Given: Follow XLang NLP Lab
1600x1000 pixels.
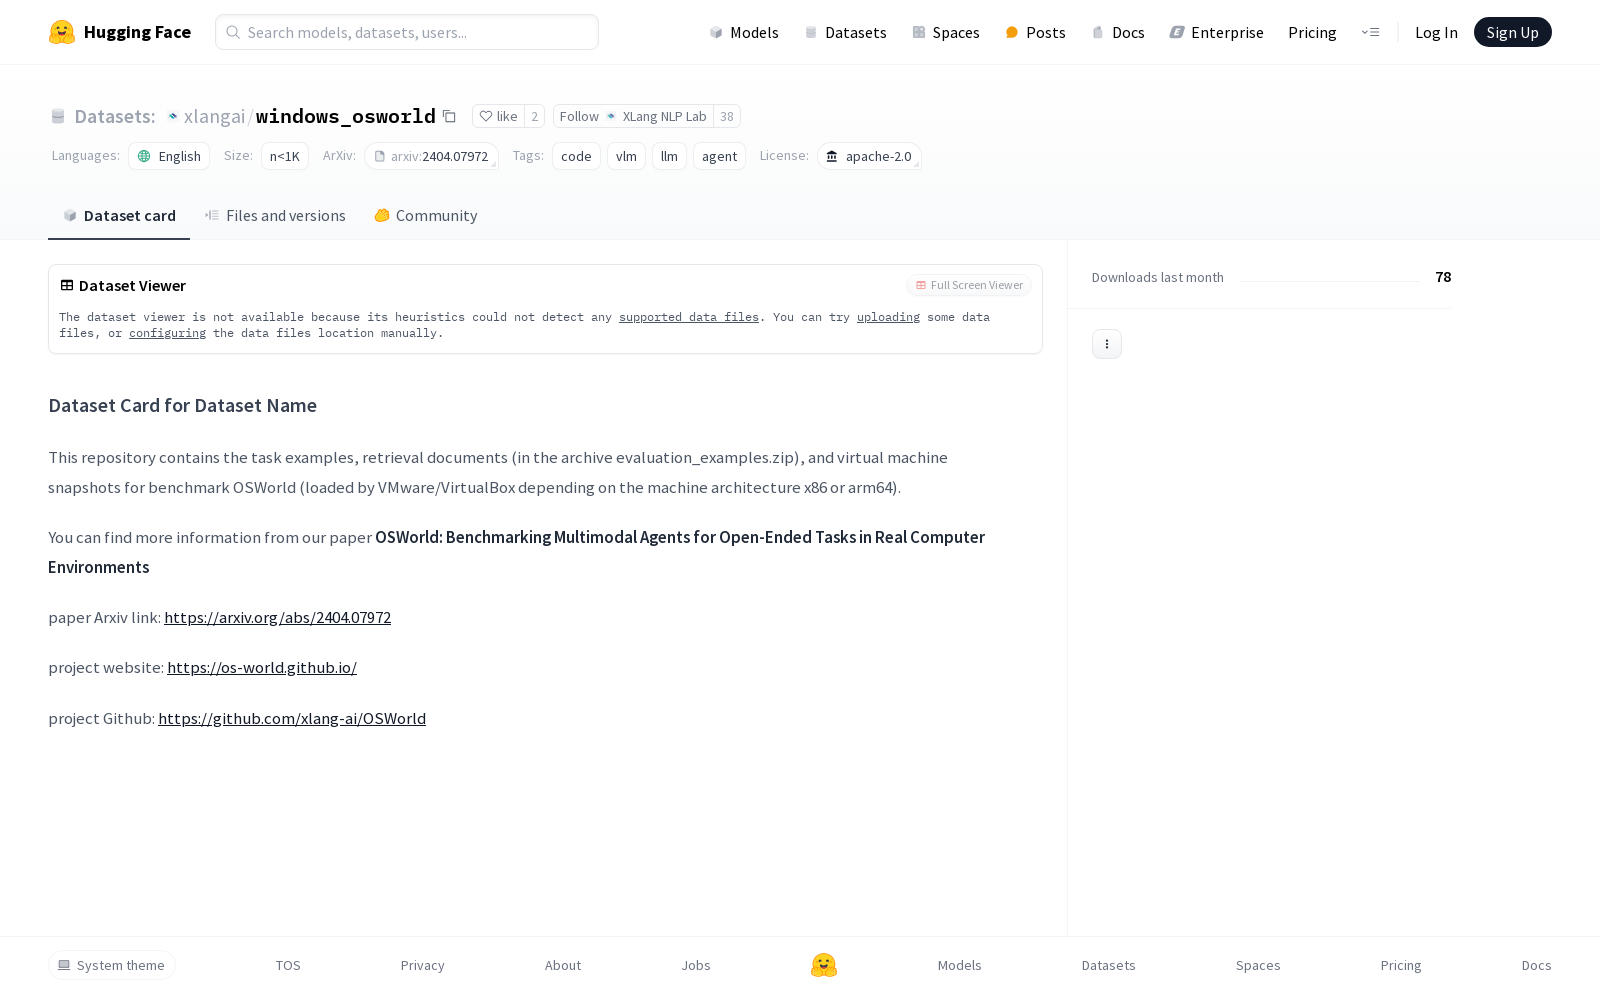Looking at the screenshot, I should pyautogui.click(x=633, y=116).
